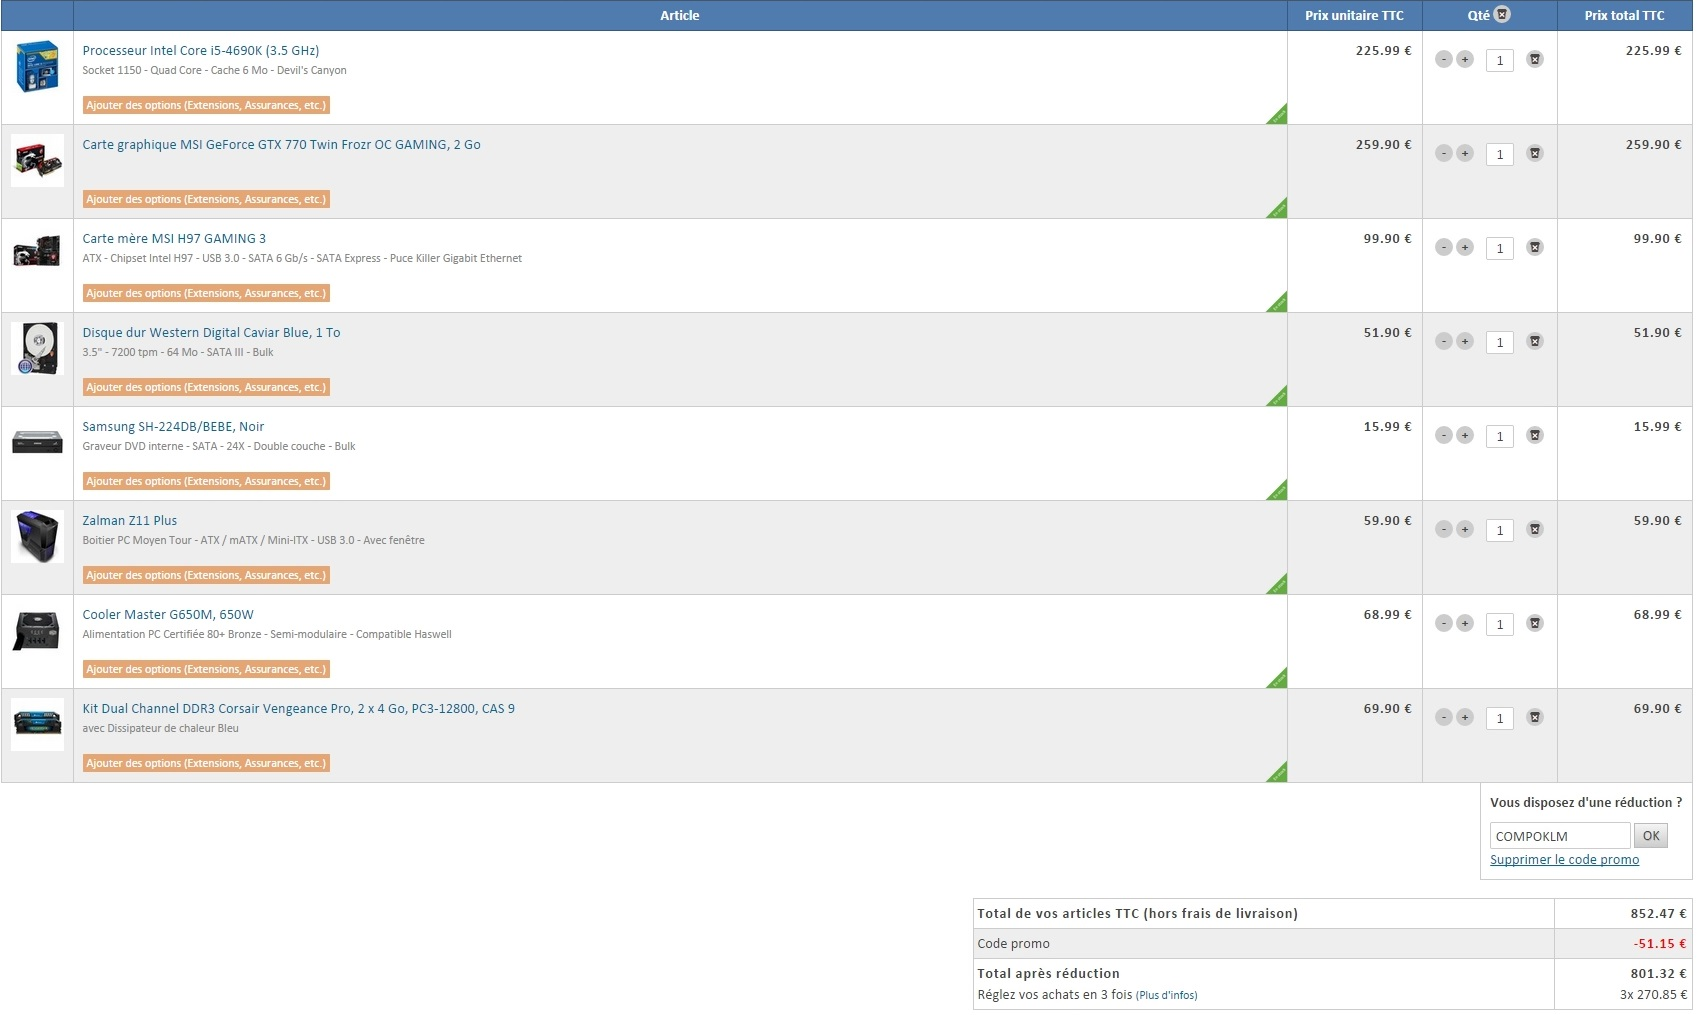Delete Corsair Vengeance Pro kit from cart
Image resolution: width=1700 pixels, height=1015 pixels.
point(1535,718)
